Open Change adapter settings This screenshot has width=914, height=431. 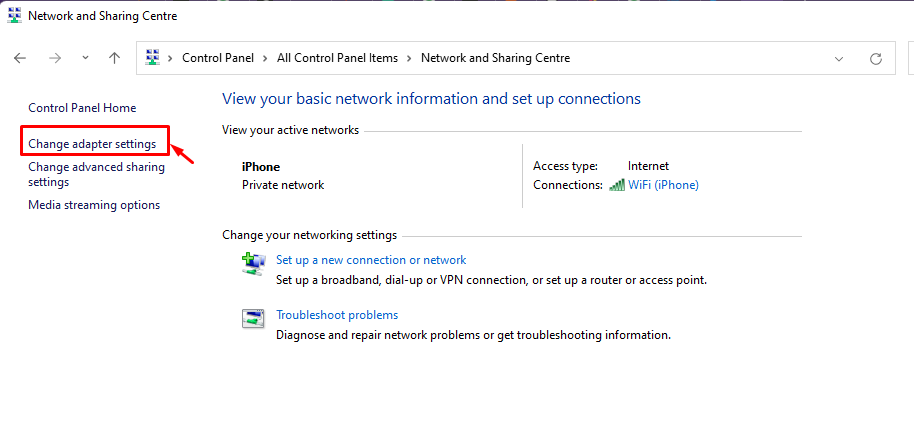92,143
